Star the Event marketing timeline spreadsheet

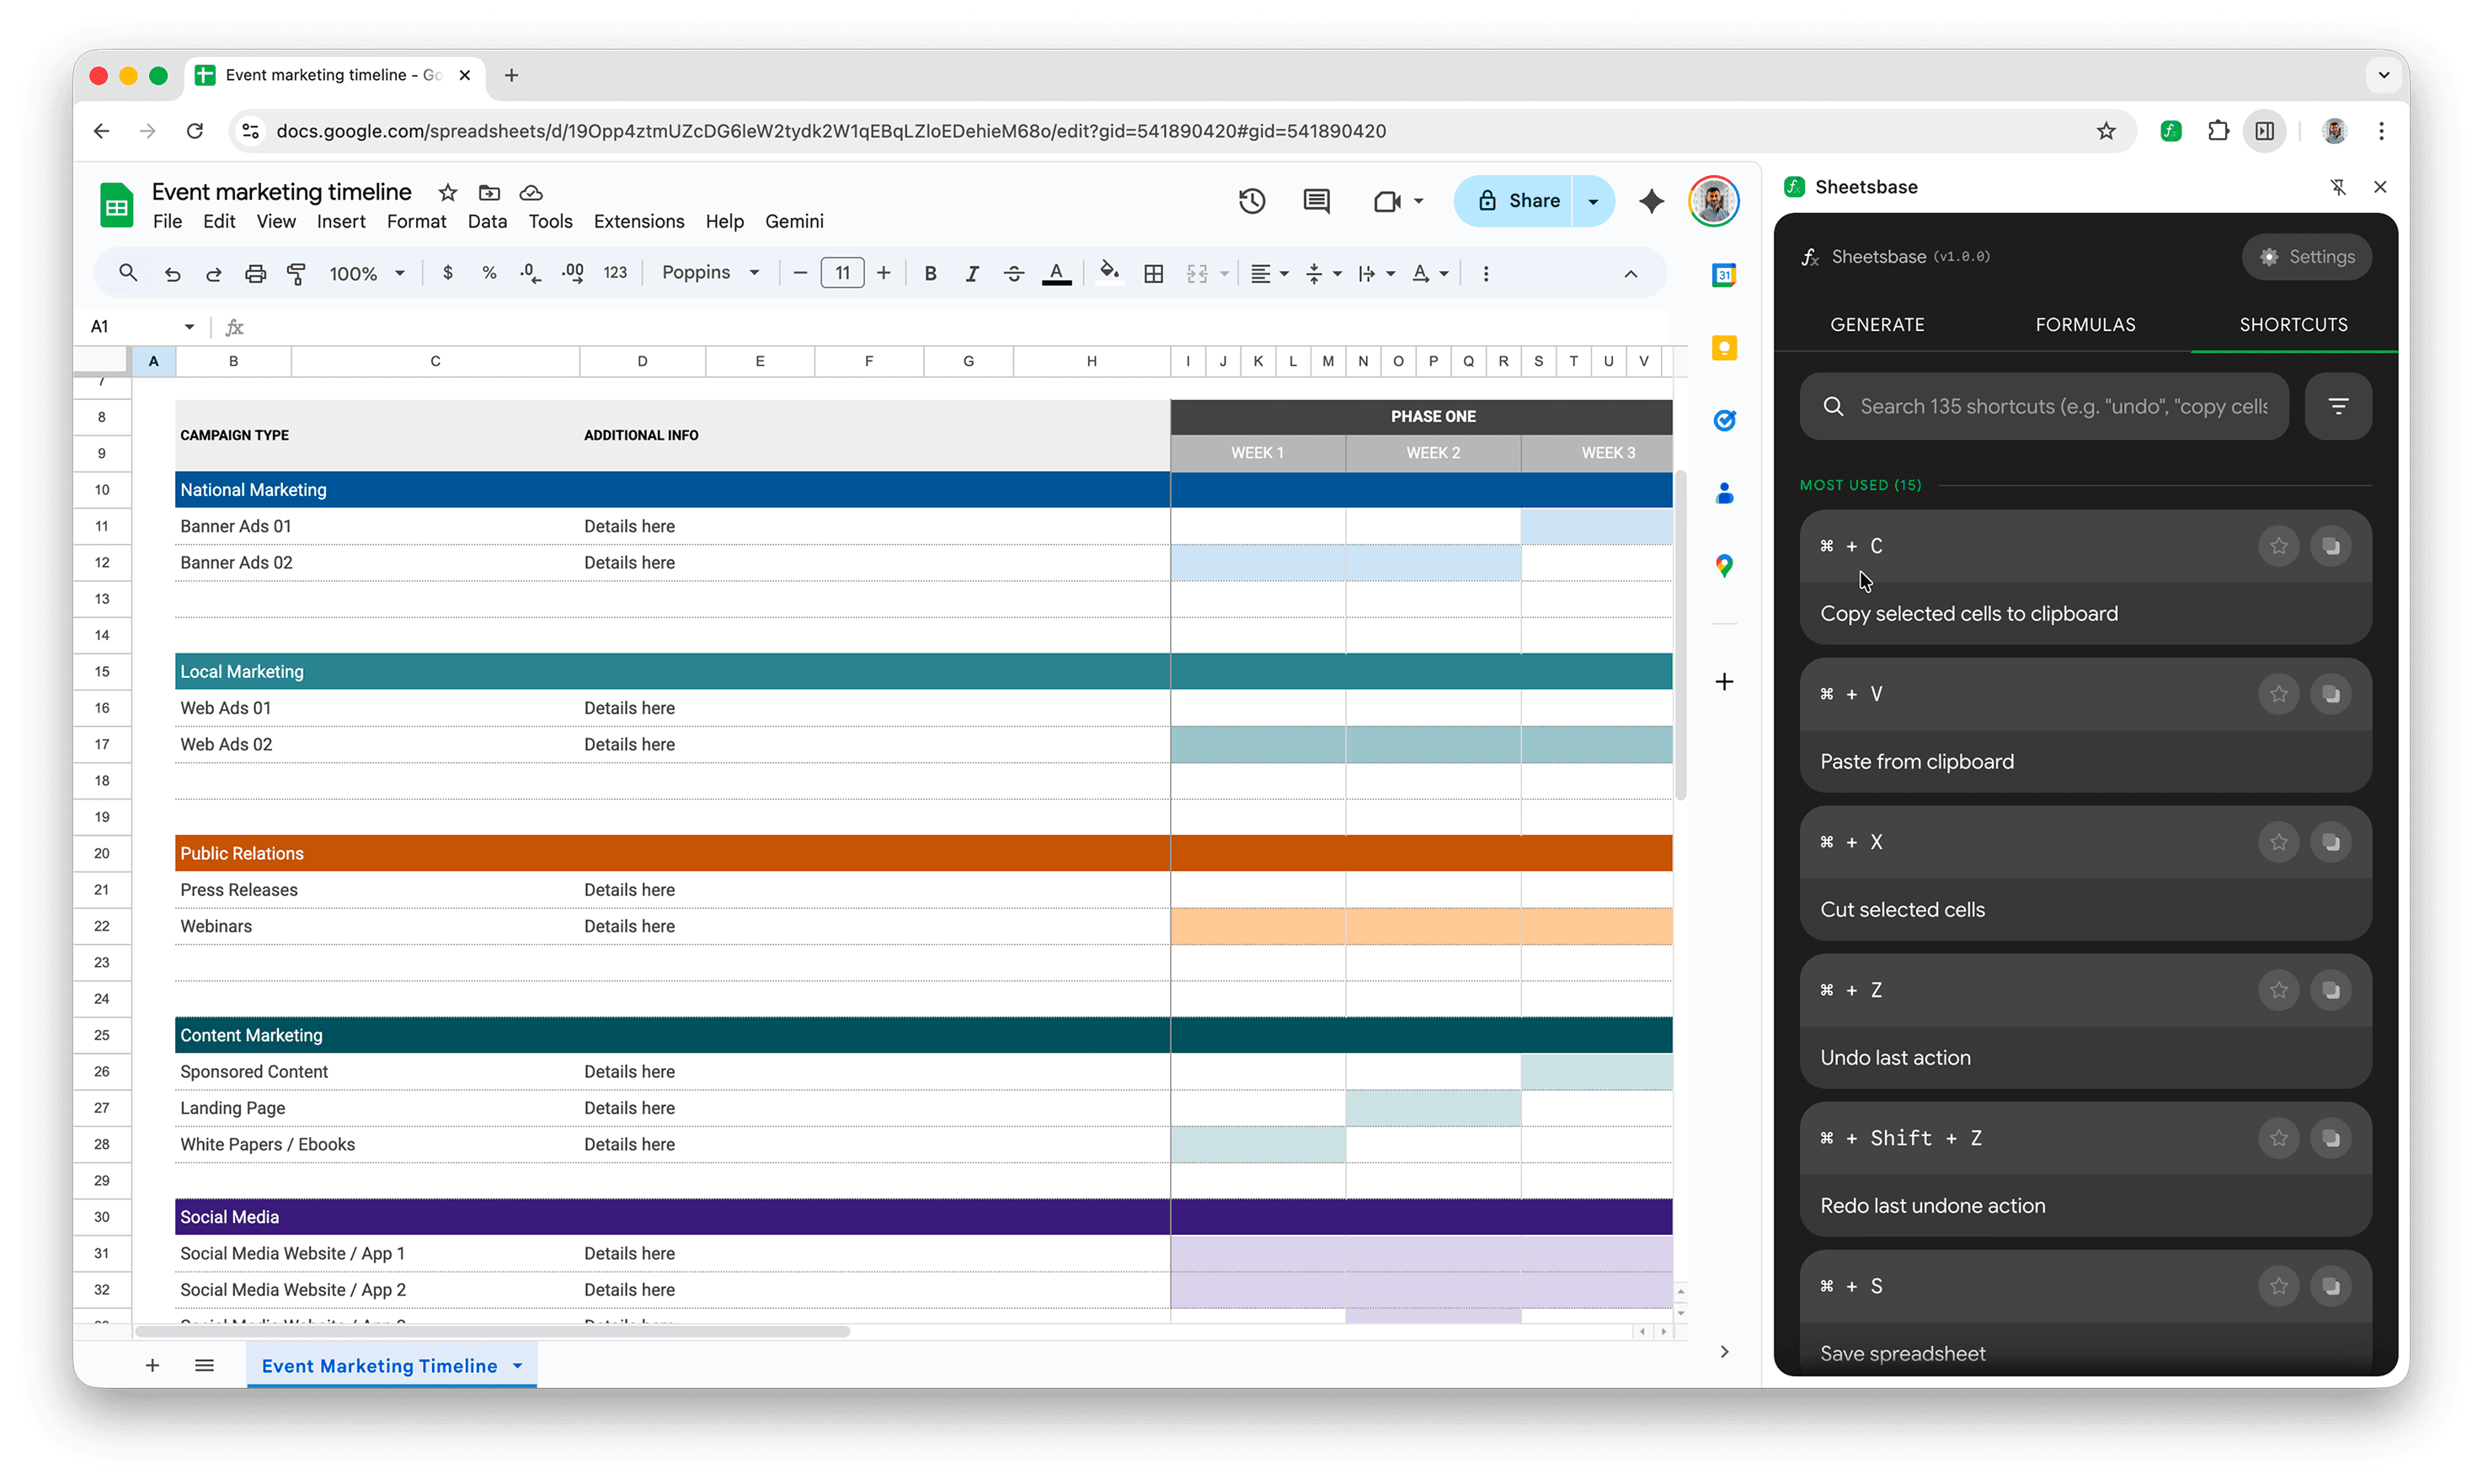pos(447,192)
